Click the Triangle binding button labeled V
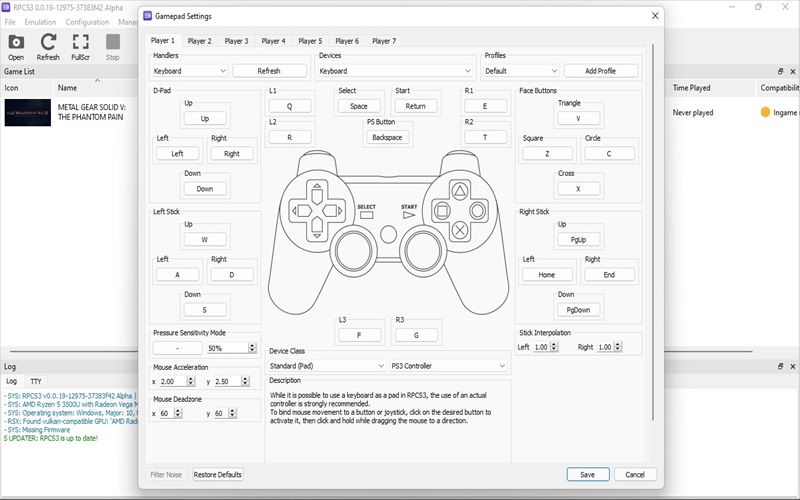Viewport: 800px width, 500px height. pos(578,118)
